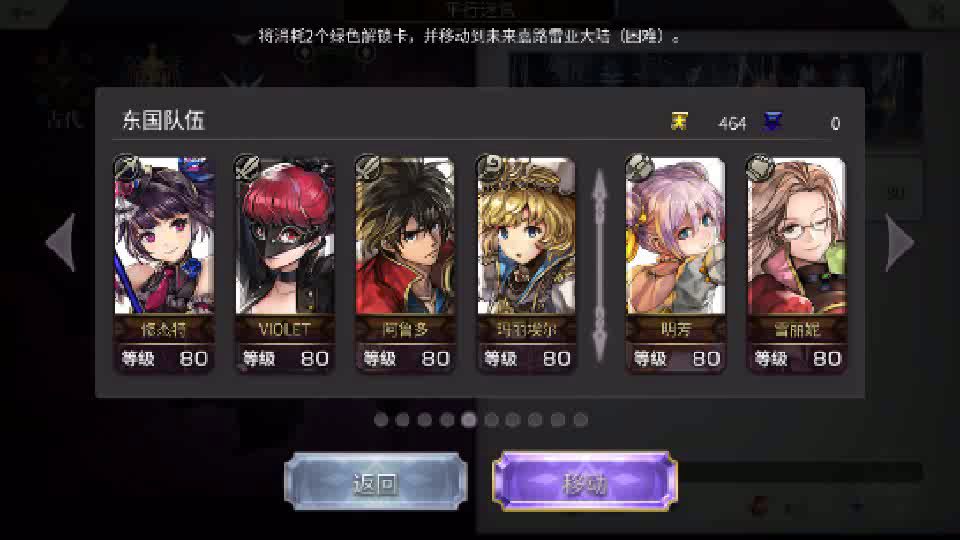This screenshot has height=540, width=960.
Task: Select the 阿鲁多 red-coat character card
Action: (x=405, y=263)
